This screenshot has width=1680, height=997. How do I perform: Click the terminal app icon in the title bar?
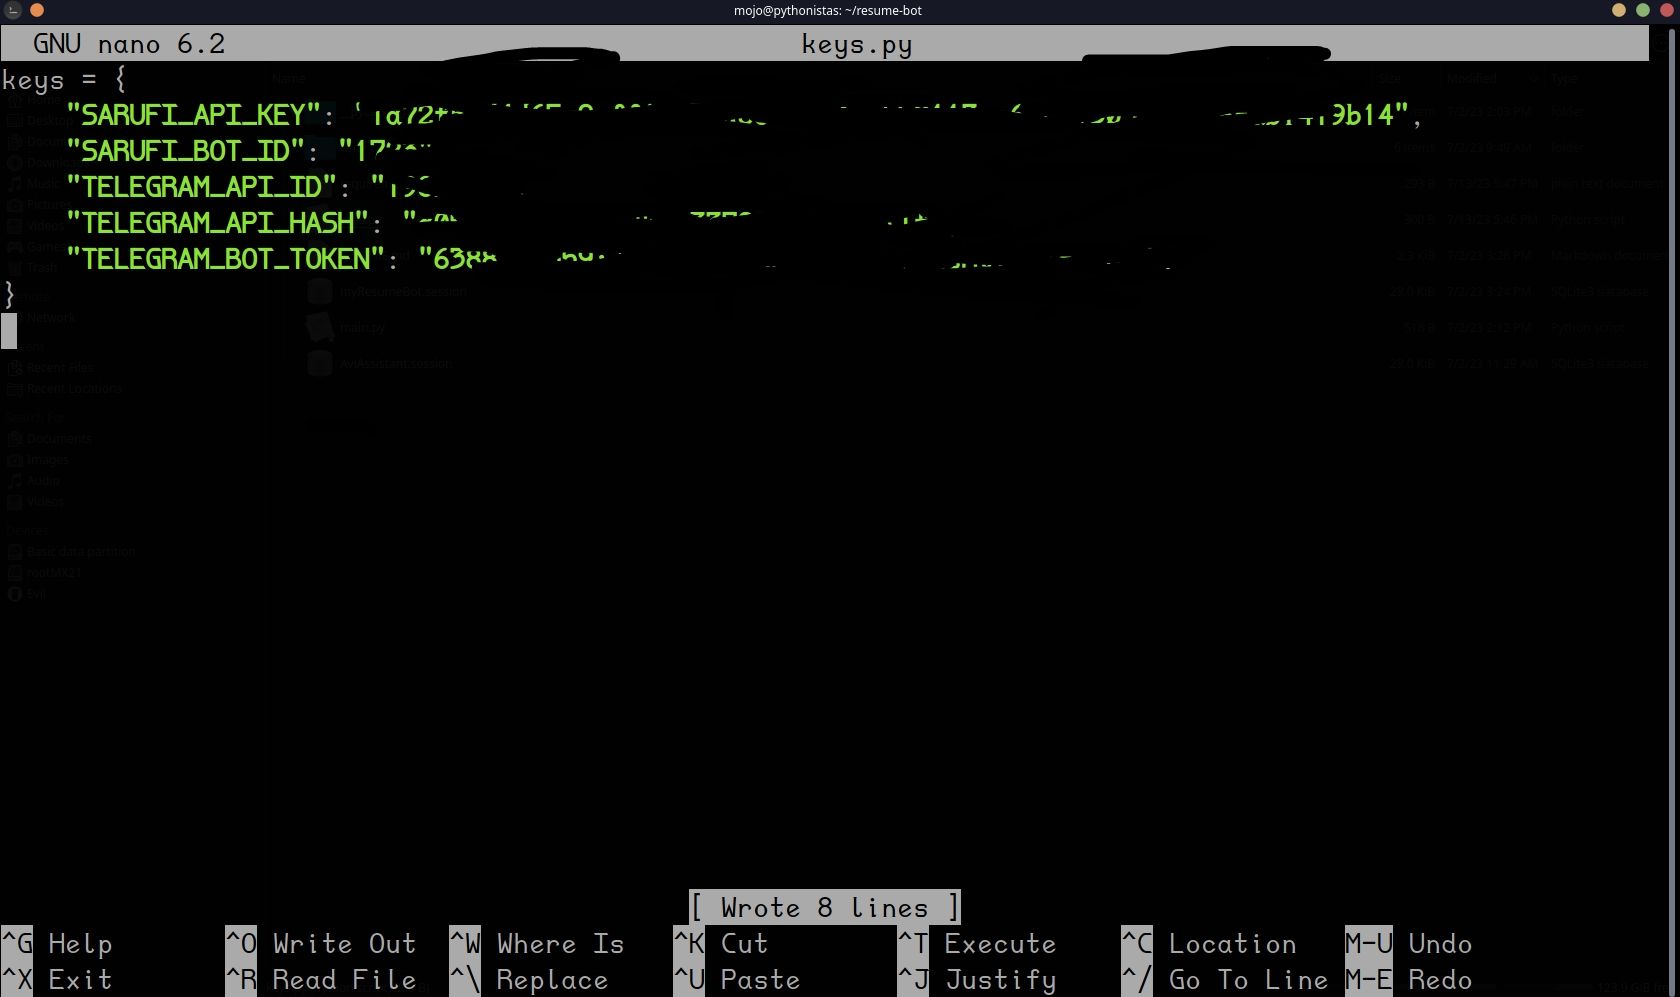click(14, 10)
